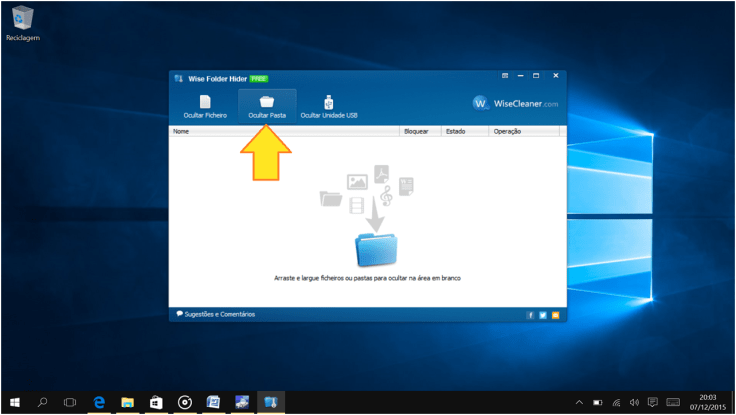The height and width of the screenshot is (415, 736).
Task: Open the WiseCleaner.com logo link
Action: [x=515, y=103]
